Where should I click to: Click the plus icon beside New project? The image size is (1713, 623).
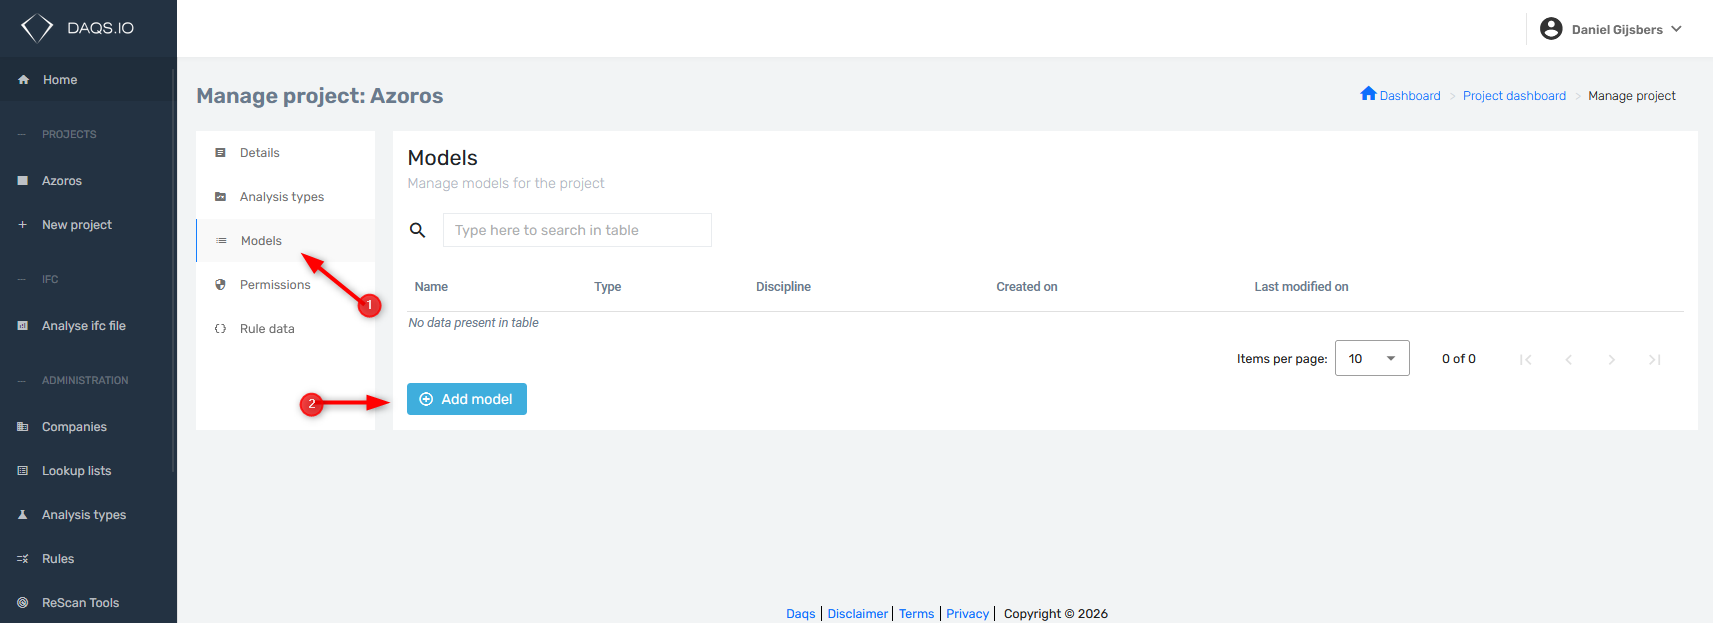tap(22, 225)
